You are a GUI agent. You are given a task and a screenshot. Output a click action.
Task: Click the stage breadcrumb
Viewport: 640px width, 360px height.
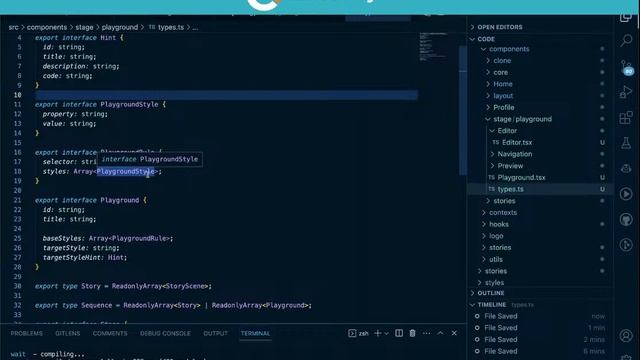click(x=84, y=27)
